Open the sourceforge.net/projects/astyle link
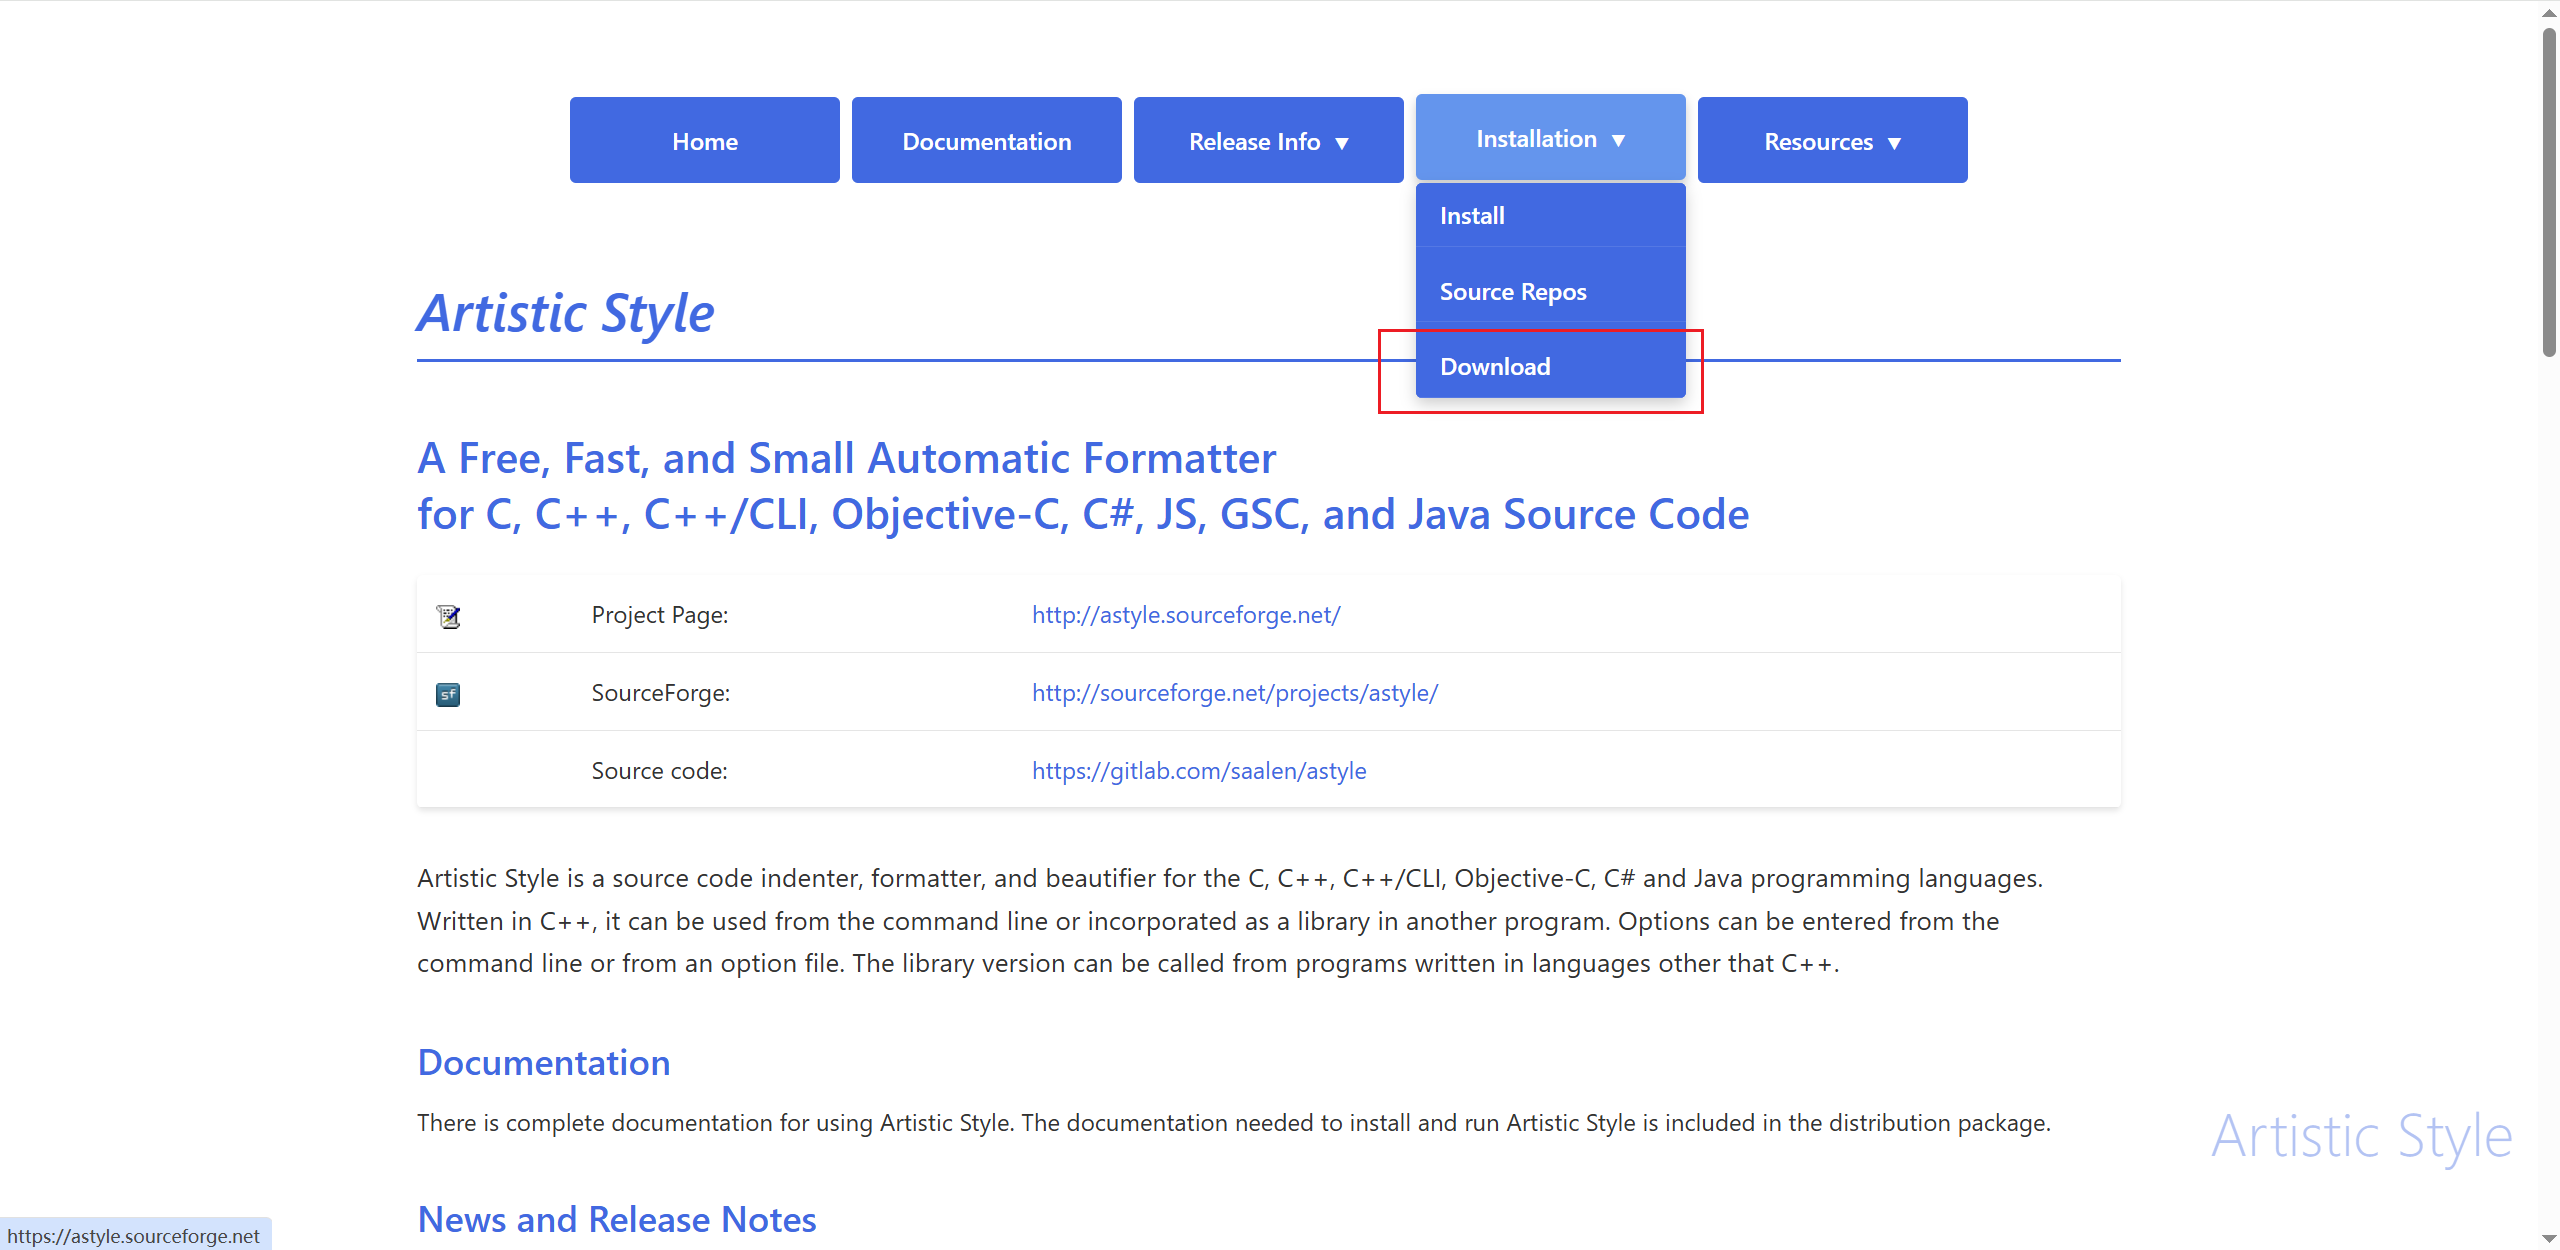 (1235, 693)
